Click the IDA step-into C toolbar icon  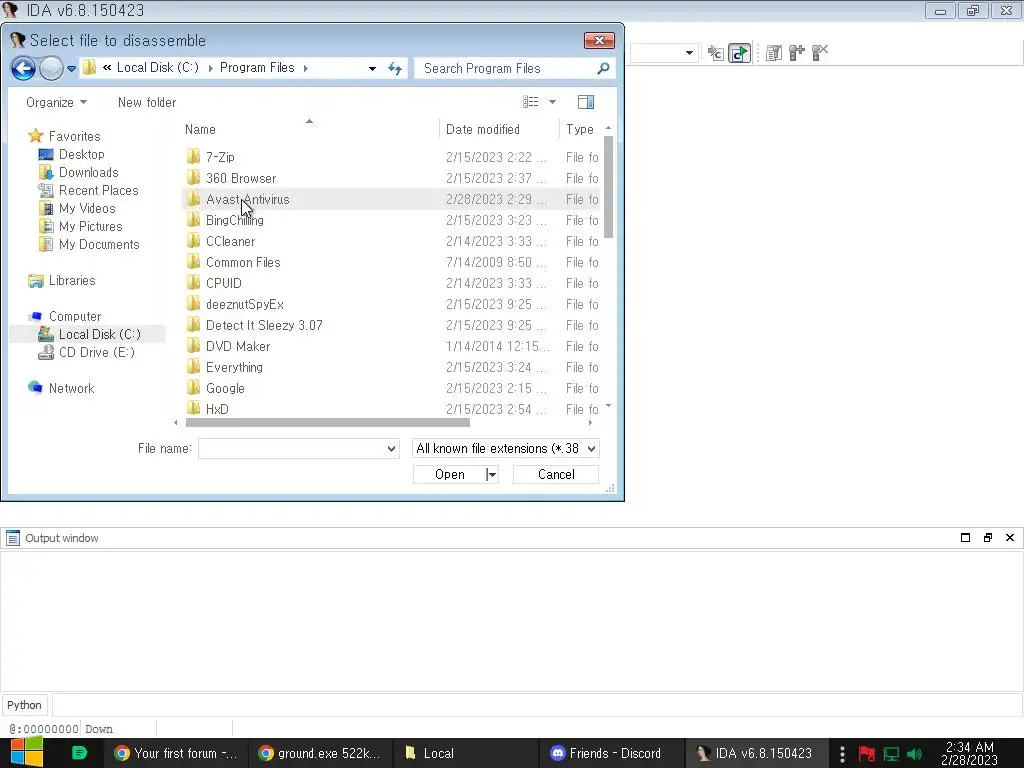click(x=716, y=53)
